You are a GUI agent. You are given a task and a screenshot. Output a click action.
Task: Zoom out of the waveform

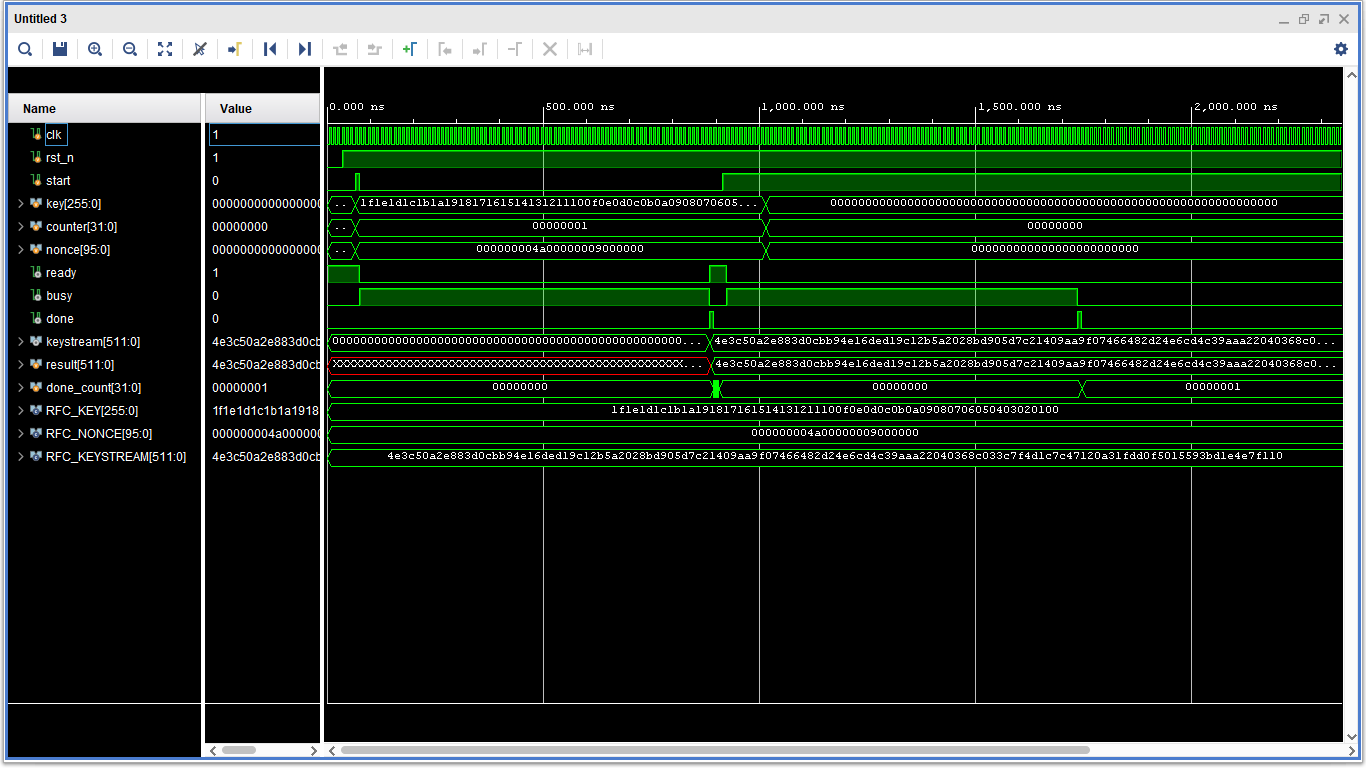click(x=130, y=49)
